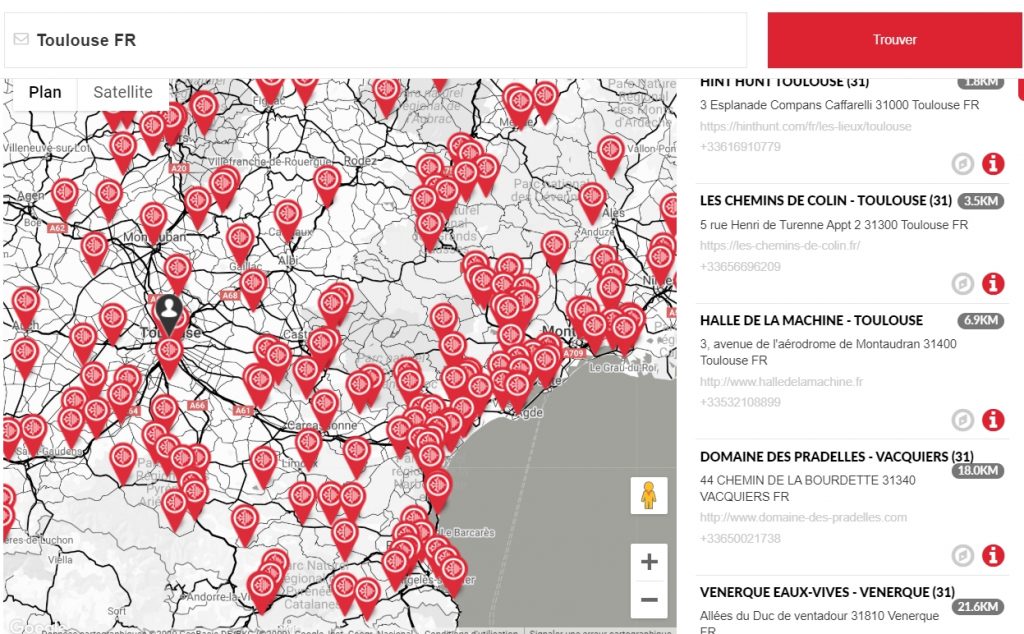The width and height of the screenshot is (1024, 634).
Task: Open info for Les Chemins de Colin
Action: coord(993,283)
